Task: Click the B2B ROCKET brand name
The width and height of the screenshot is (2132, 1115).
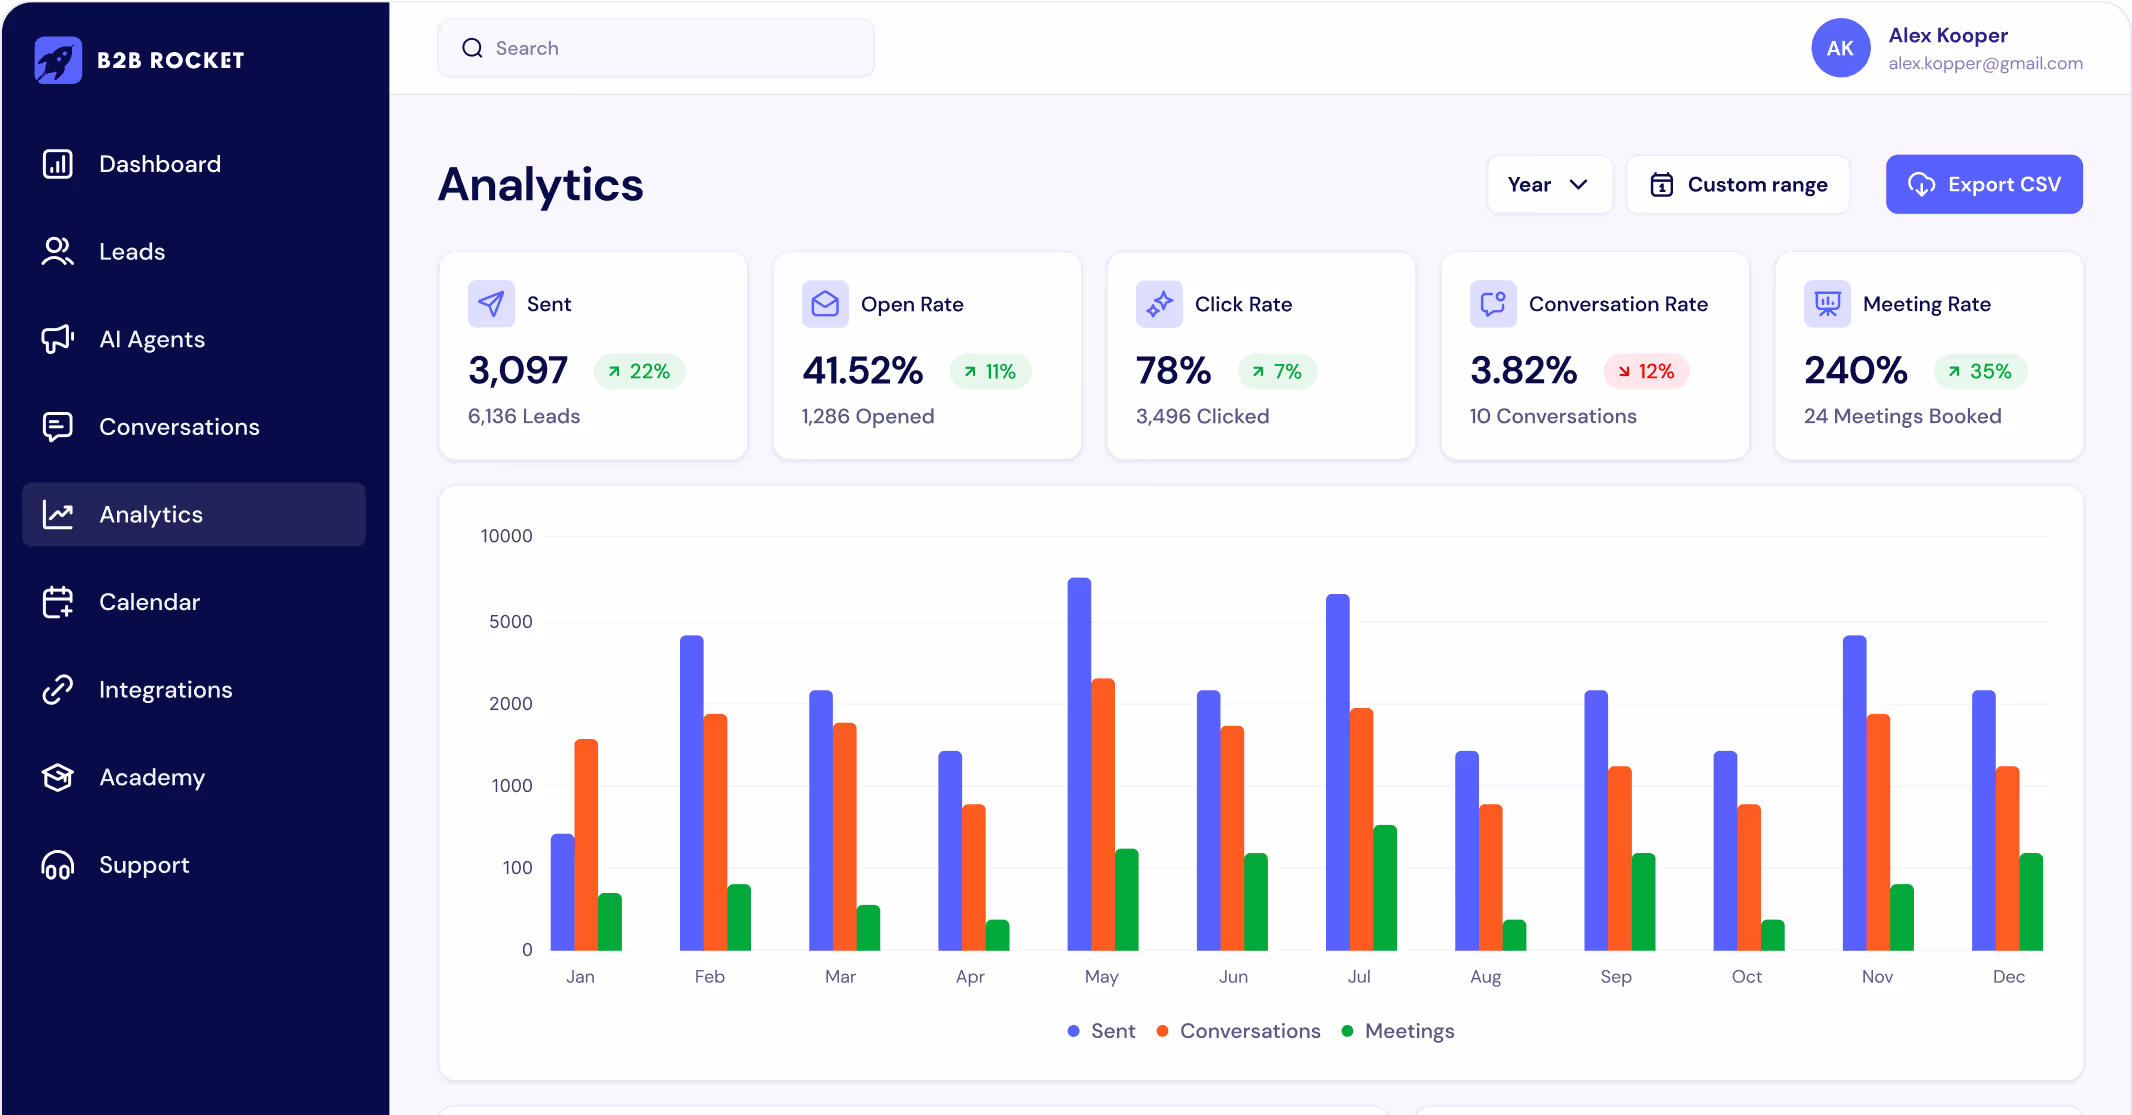Action: [171, 60]
